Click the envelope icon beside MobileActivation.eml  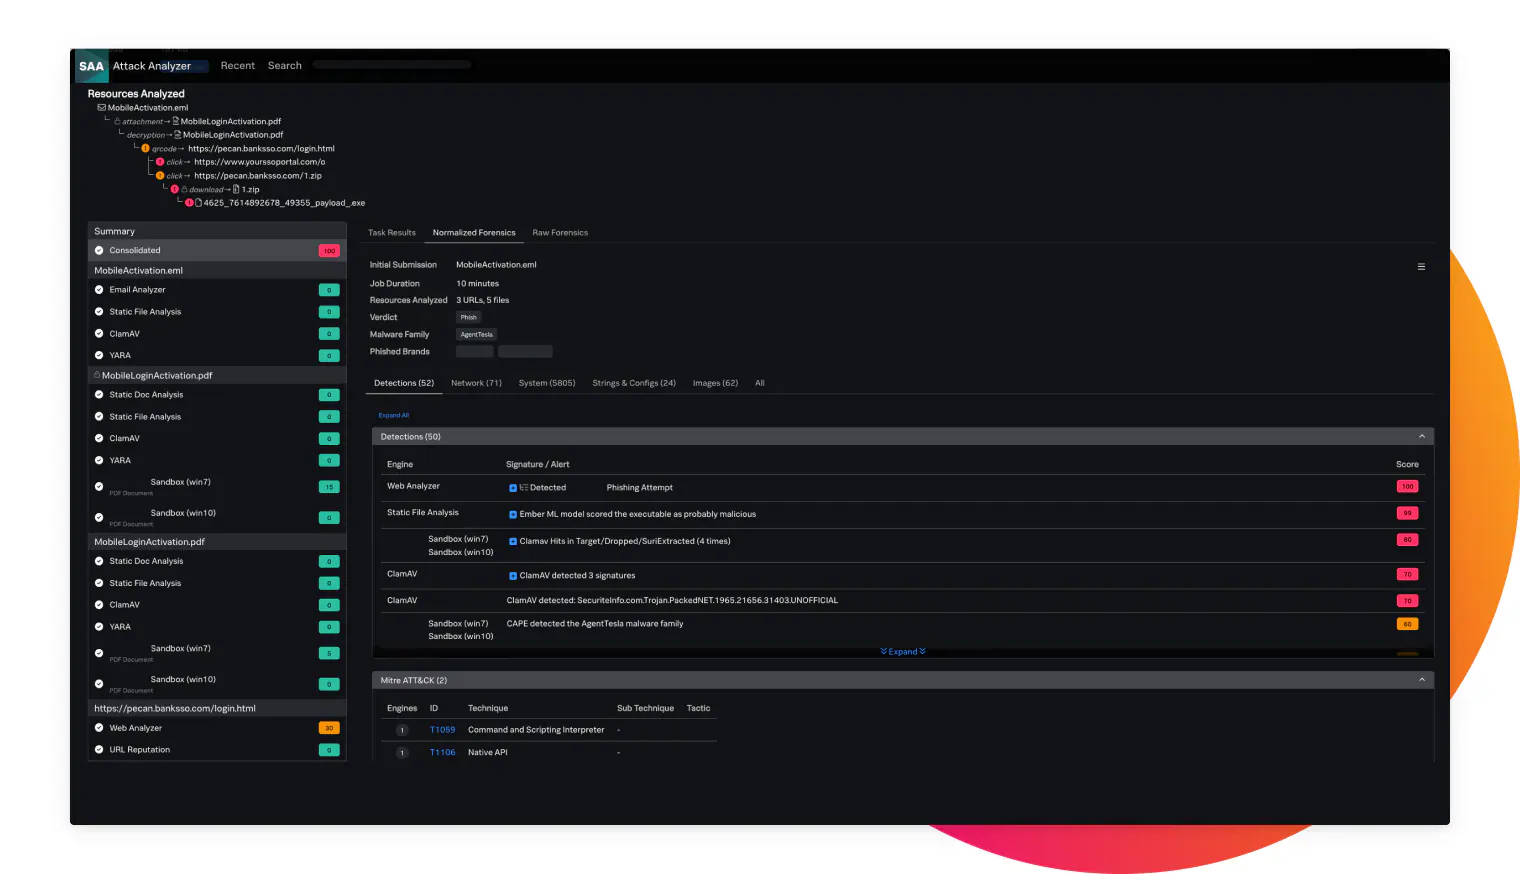coord(100,107)
